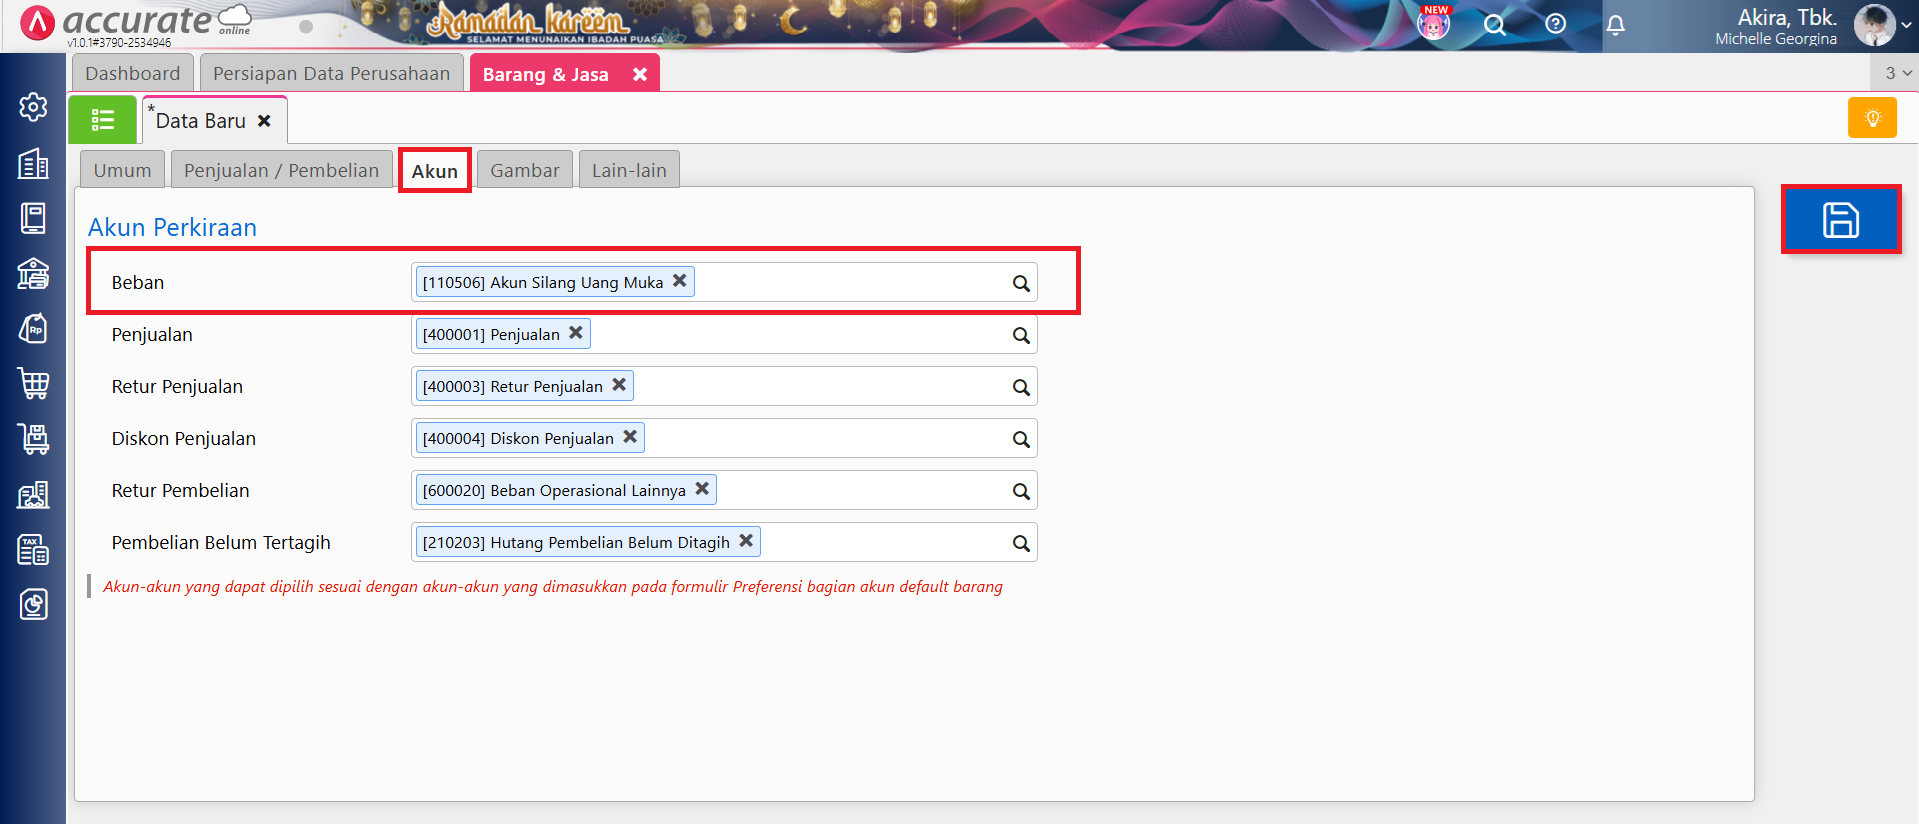Open the settings gear in sidebar
Screen dimensions: 1919x824
33,107
